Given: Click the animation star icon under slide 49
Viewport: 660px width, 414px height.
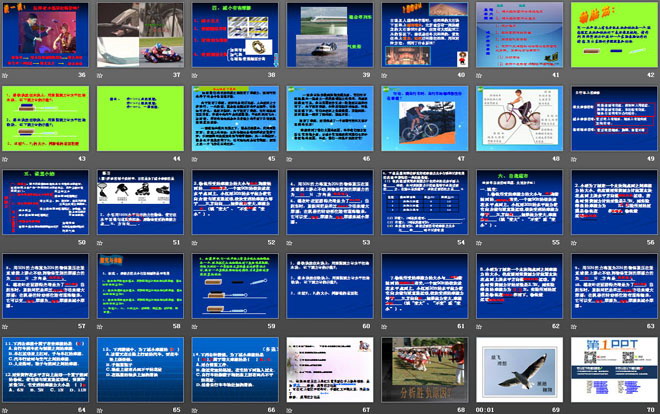Looking at the screenshot, I should [x=574, y=159].
